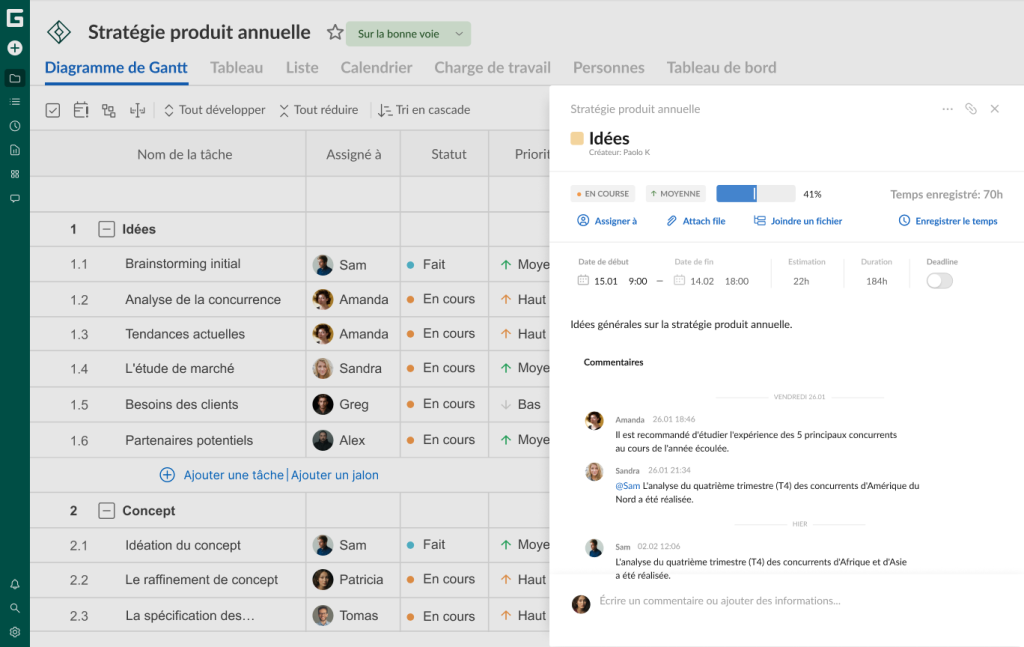Click Sam's avatar in the comments

click(594, 547)
